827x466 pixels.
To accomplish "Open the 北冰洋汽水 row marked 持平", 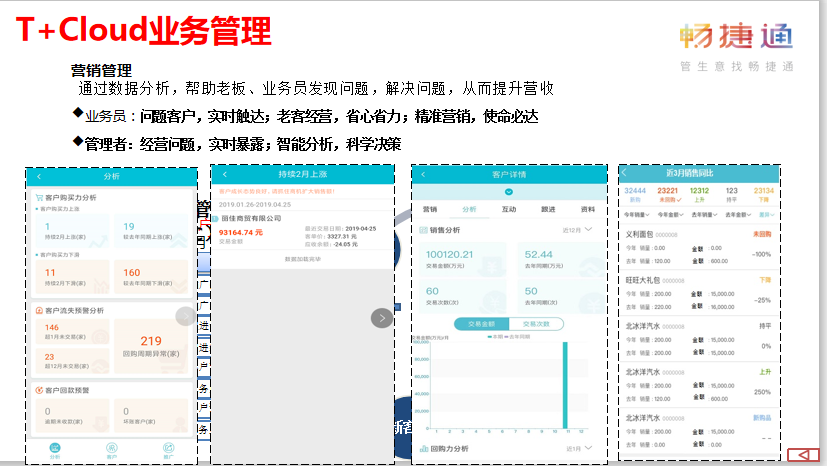I will click(x=699, y=339).
